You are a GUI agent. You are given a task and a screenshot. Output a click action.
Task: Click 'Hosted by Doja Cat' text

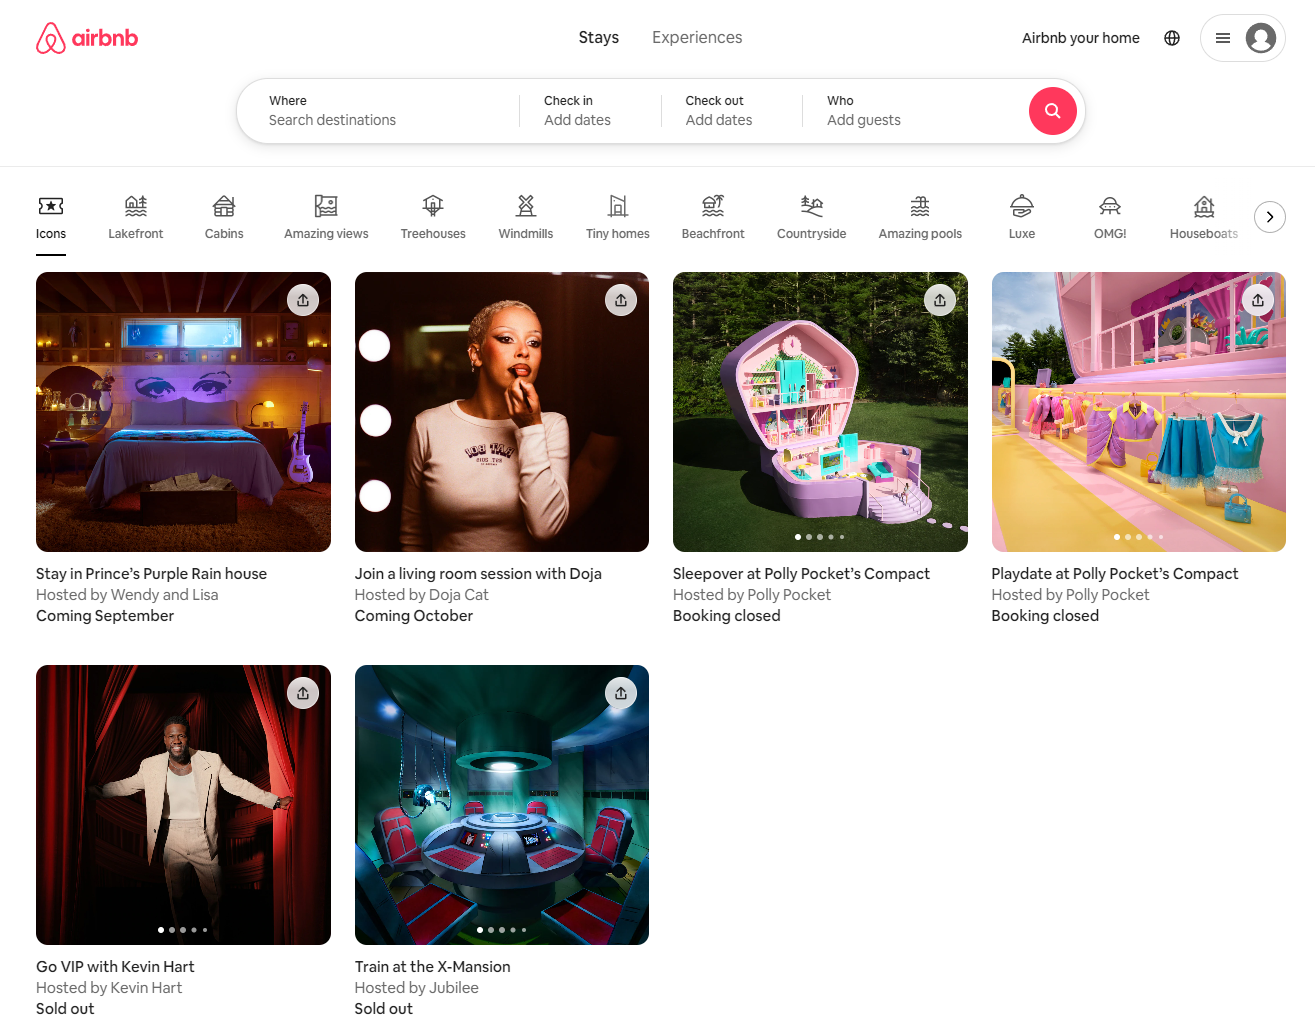422,595
